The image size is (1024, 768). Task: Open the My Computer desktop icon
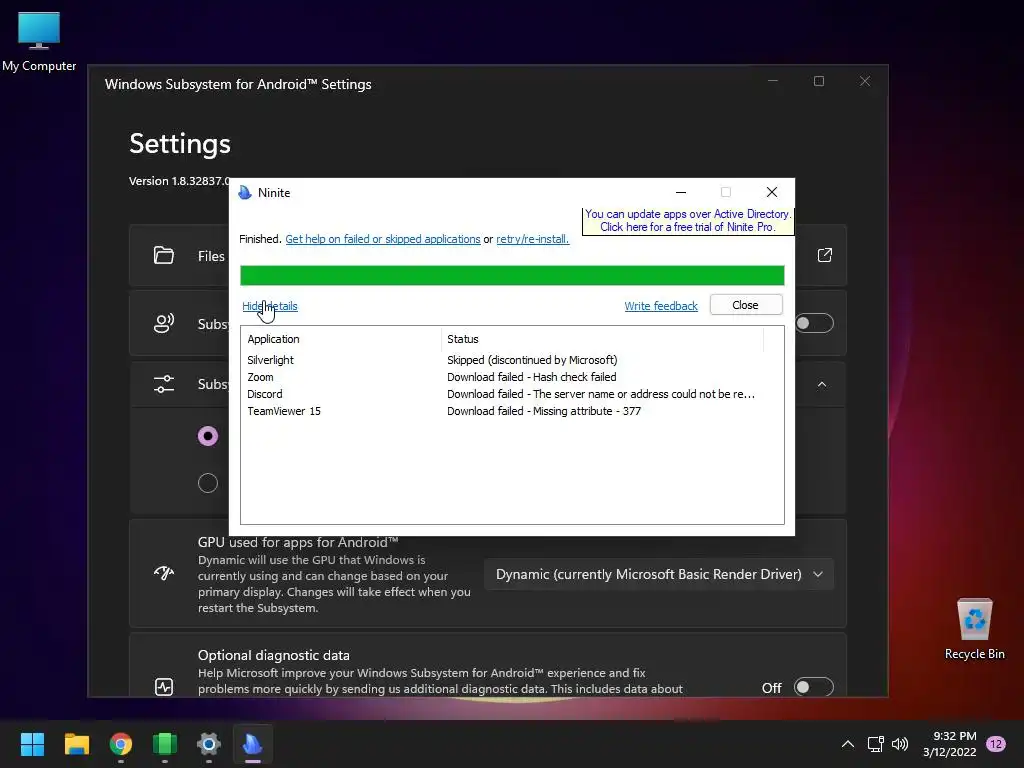(x=39, y=41)
